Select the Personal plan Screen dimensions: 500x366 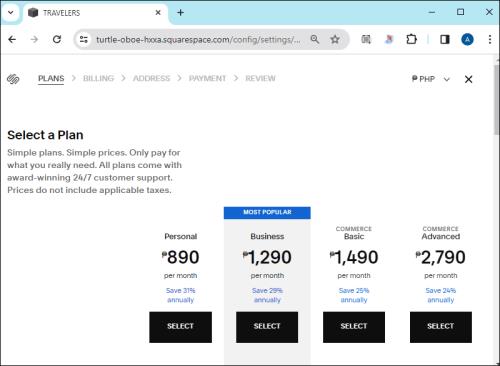(180, 327)
